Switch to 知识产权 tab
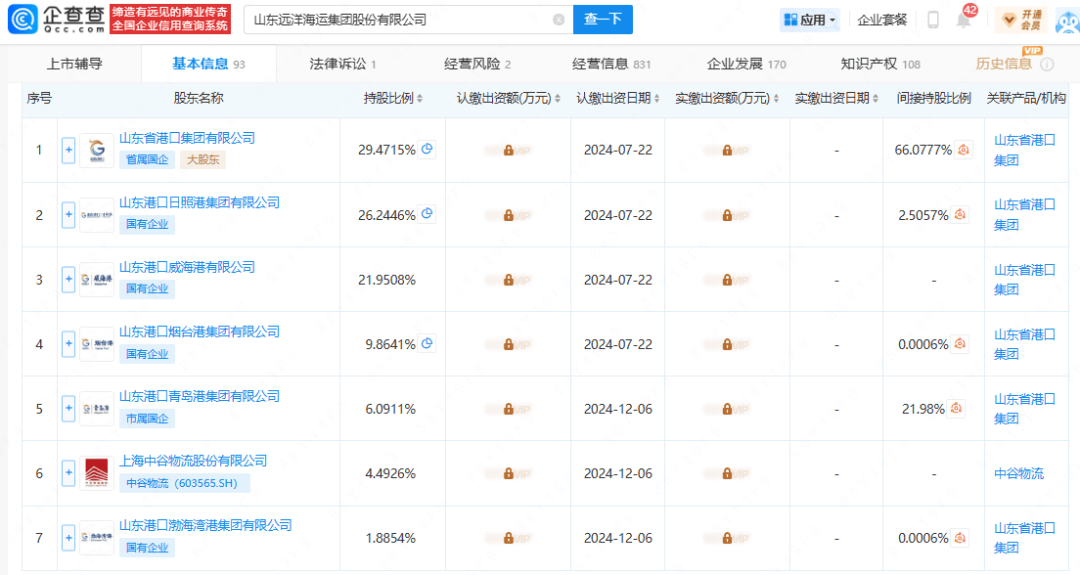 pyautogui.click(x=880, y=64)
